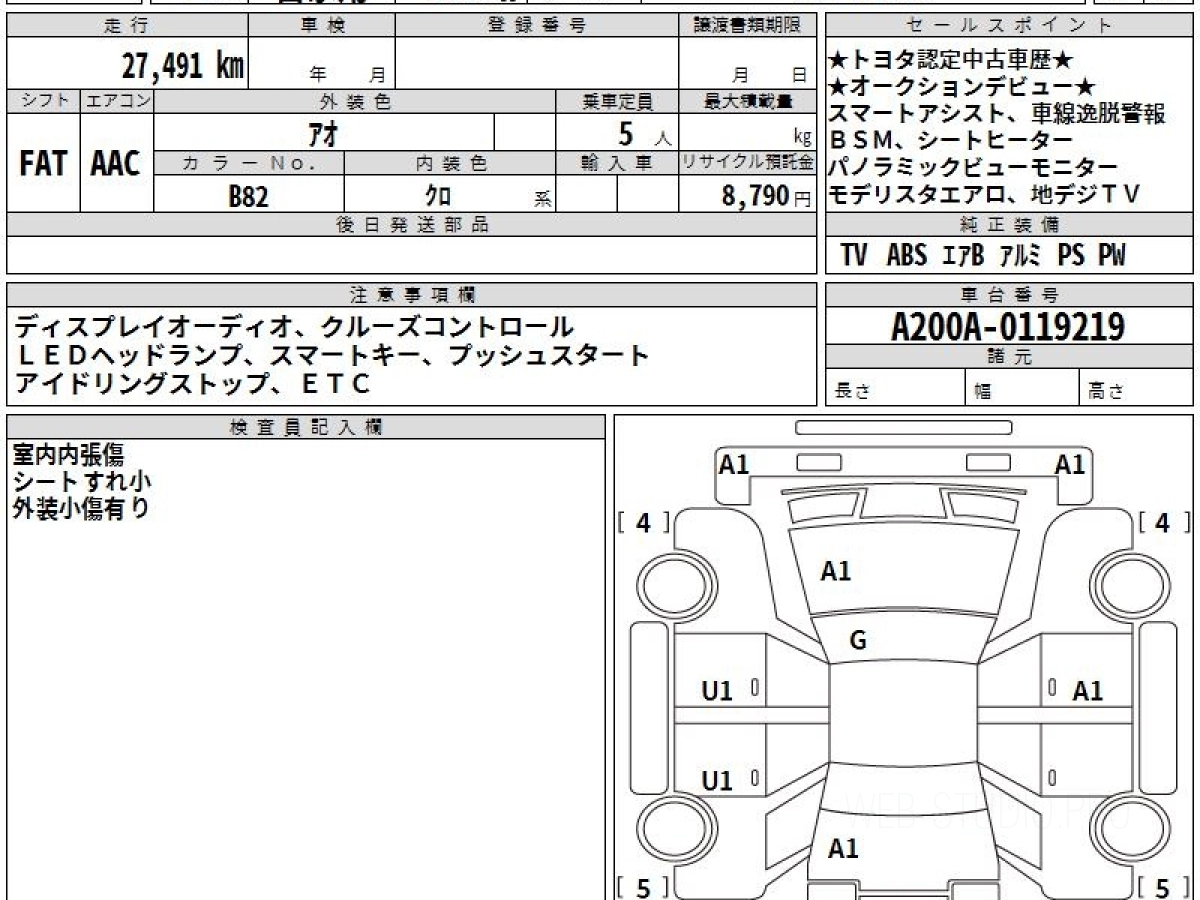Image resolution: width=1200 pixels, height=900 pixels.
Task: Select the inspector note 室内内張傷
Action: click(68, 455)
